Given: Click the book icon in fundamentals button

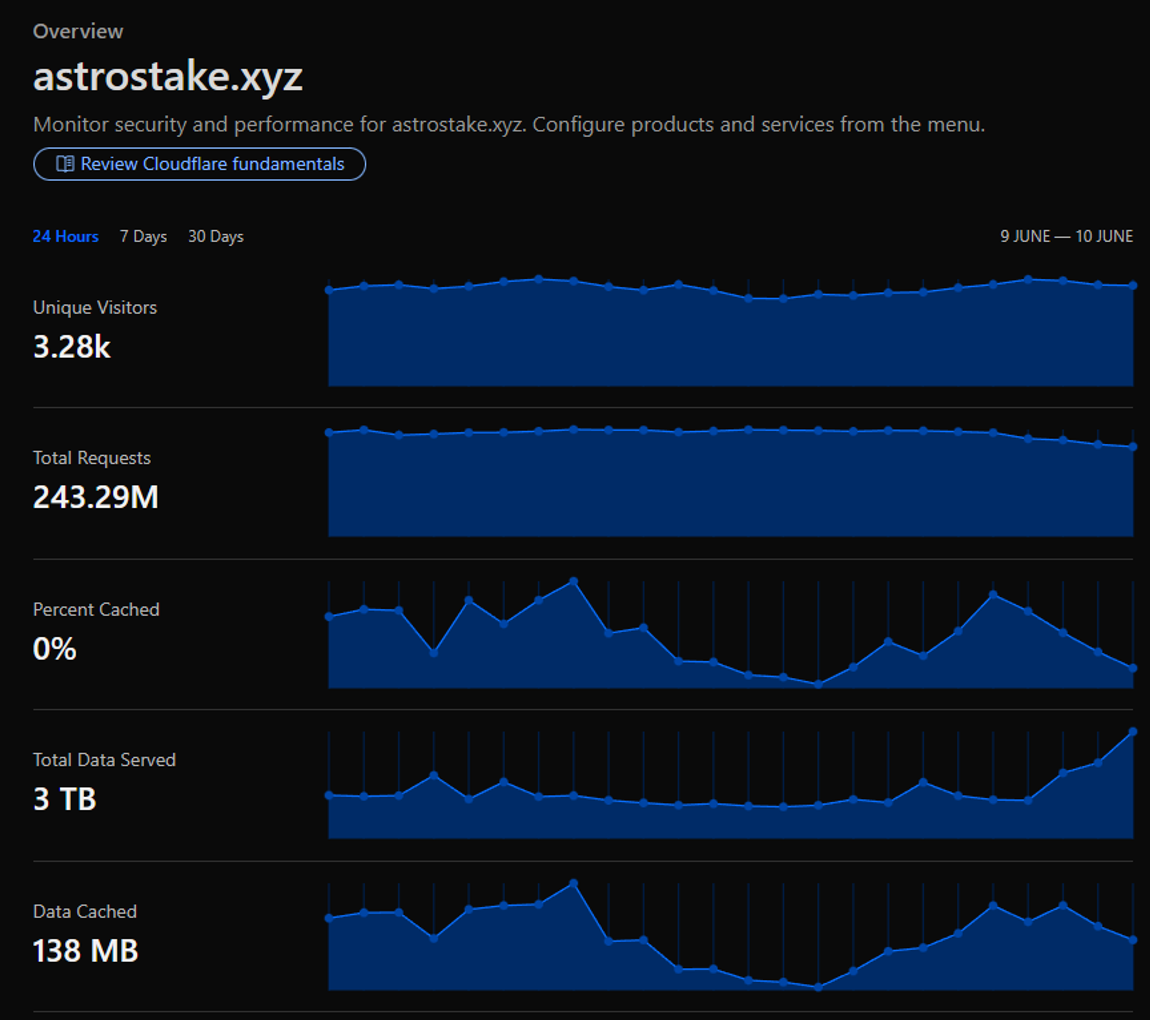Looking at the screenshot, I should [x=65, y=164].
